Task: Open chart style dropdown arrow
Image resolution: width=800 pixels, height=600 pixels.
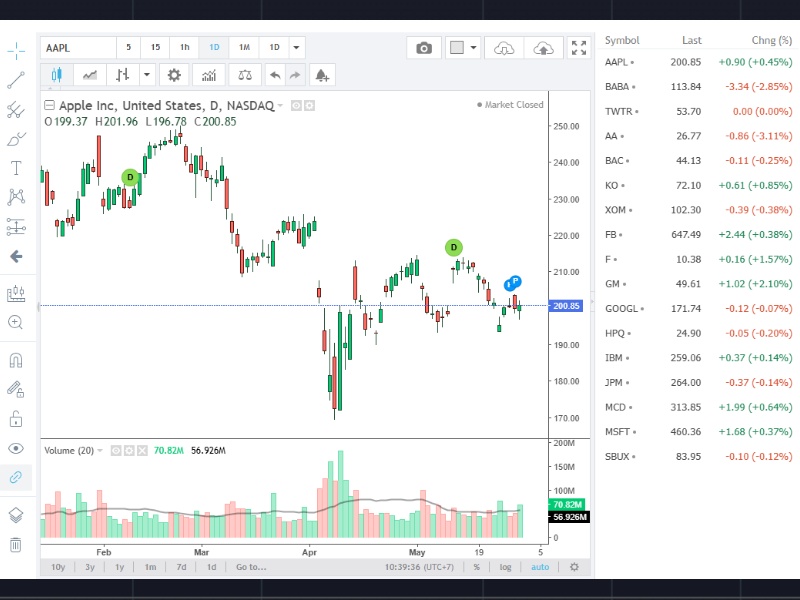Action: coord(146,75)
